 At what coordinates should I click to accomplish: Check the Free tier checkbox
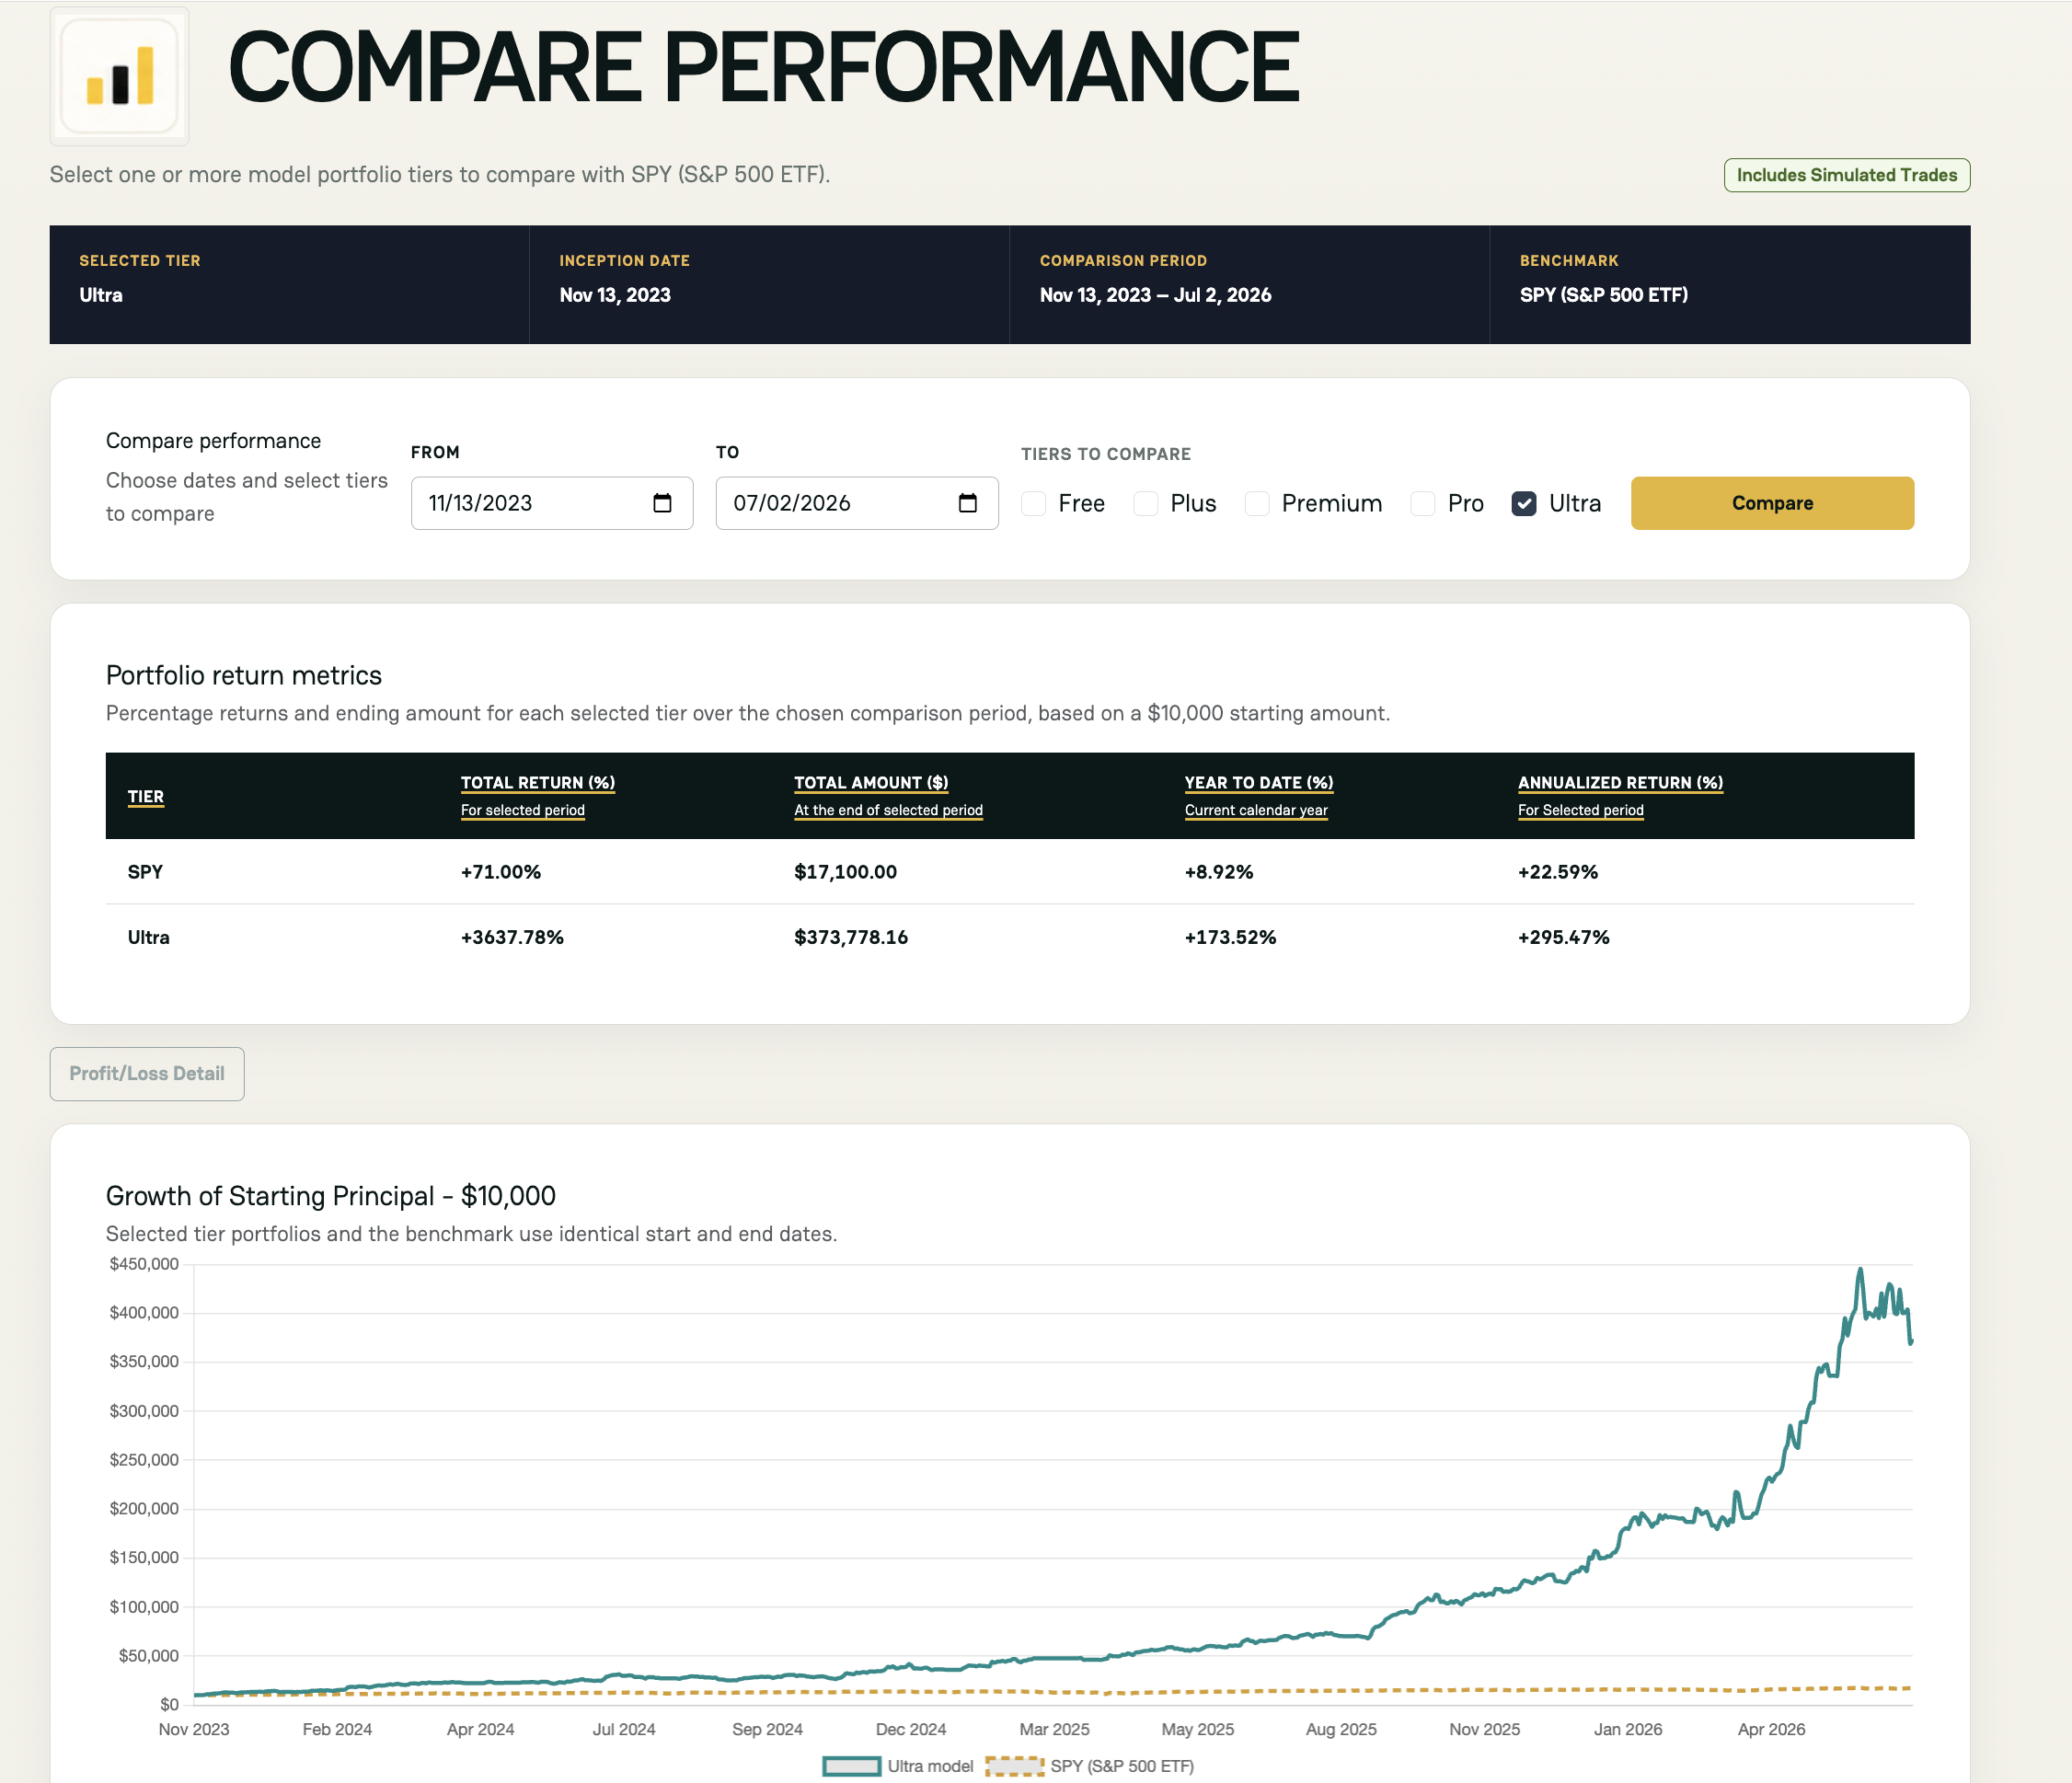tap(1033, 503)
